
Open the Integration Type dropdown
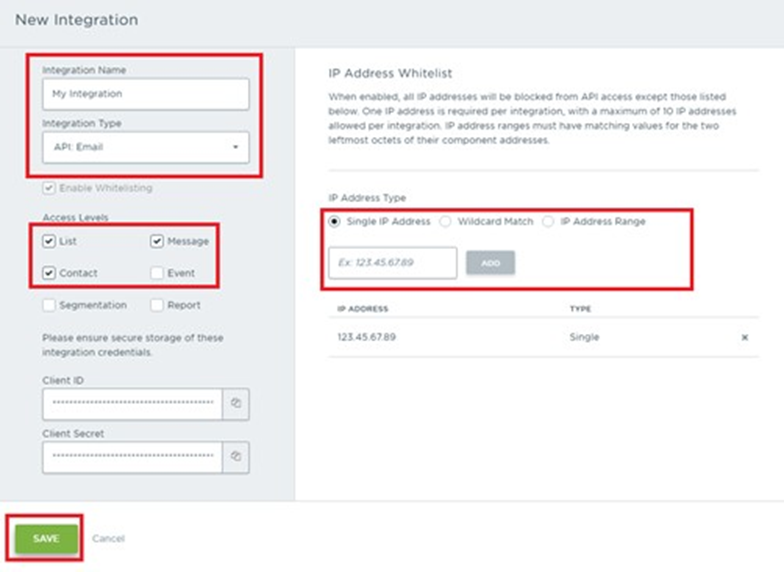point(145,147)
